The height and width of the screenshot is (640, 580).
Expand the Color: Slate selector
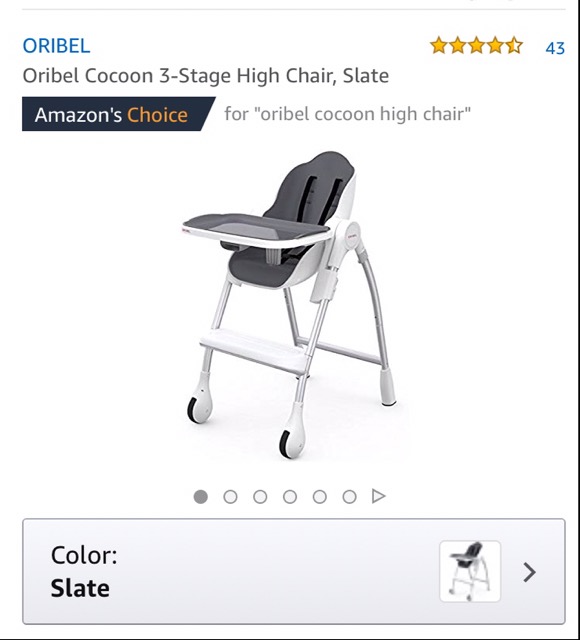tap(294, 571)
